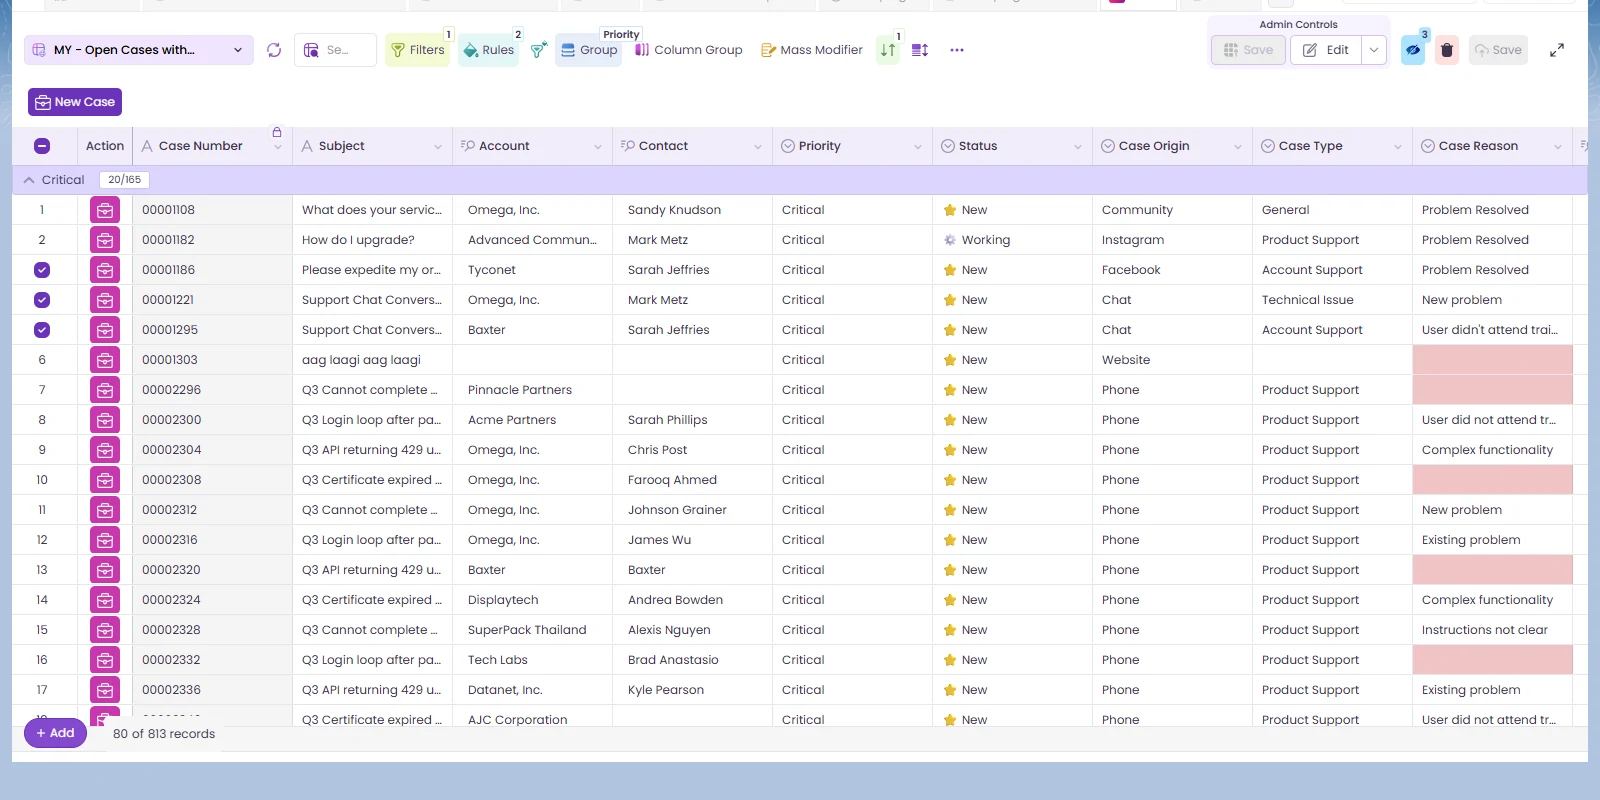Open action icon for case 00001108

tap(105, 210)
